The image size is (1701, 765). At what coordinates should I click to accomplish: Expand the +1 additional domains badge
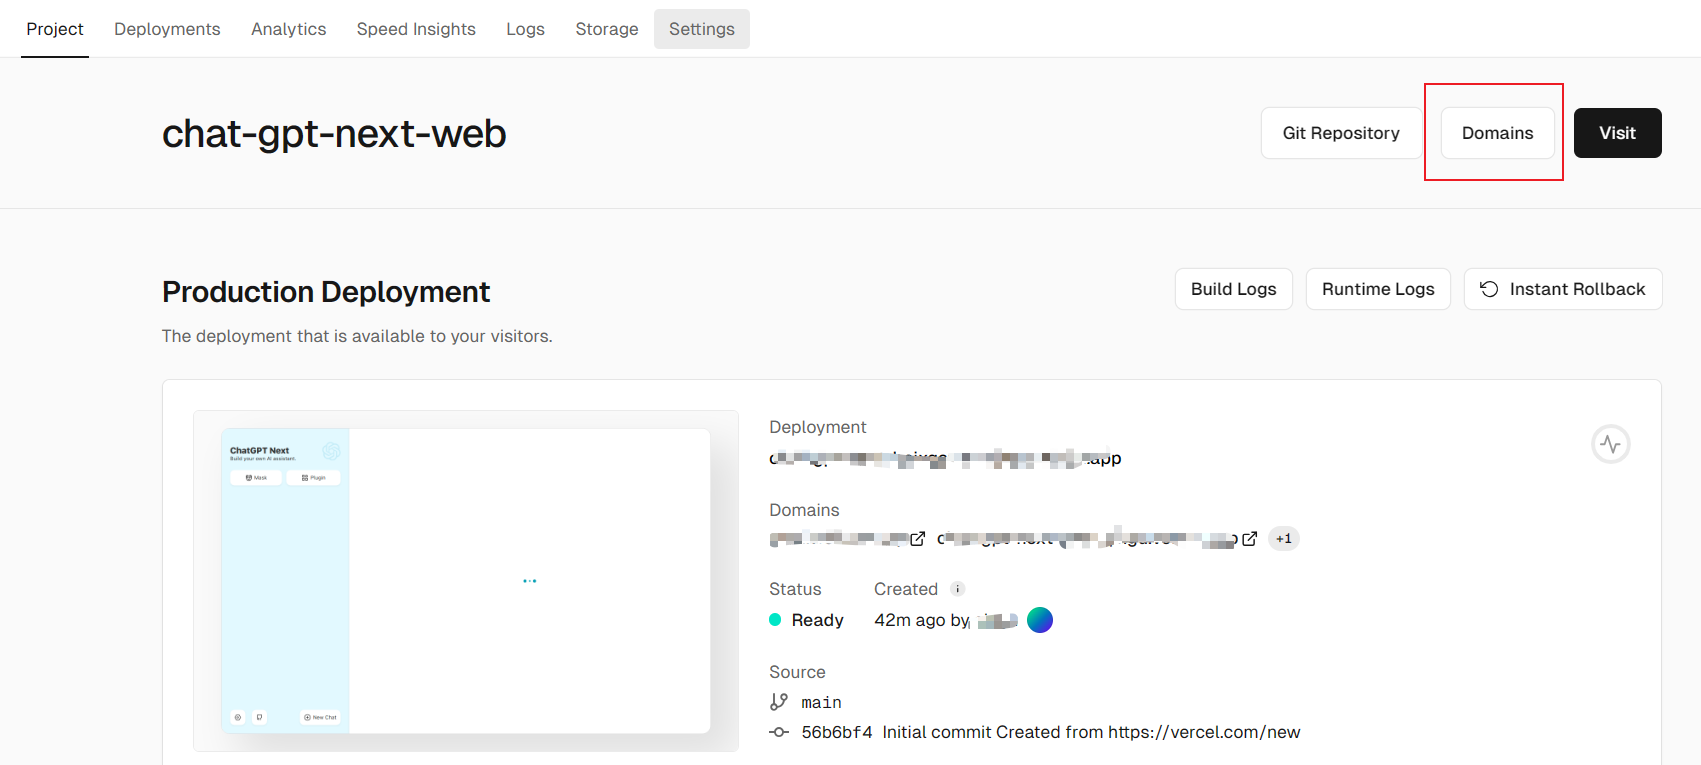1284,538
